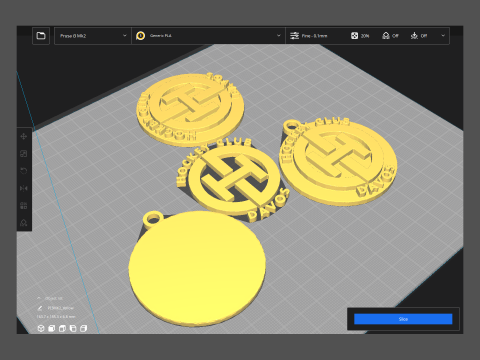
Task: Expand the Generic PLA material dropdown
Action: (x=279, y=36)
